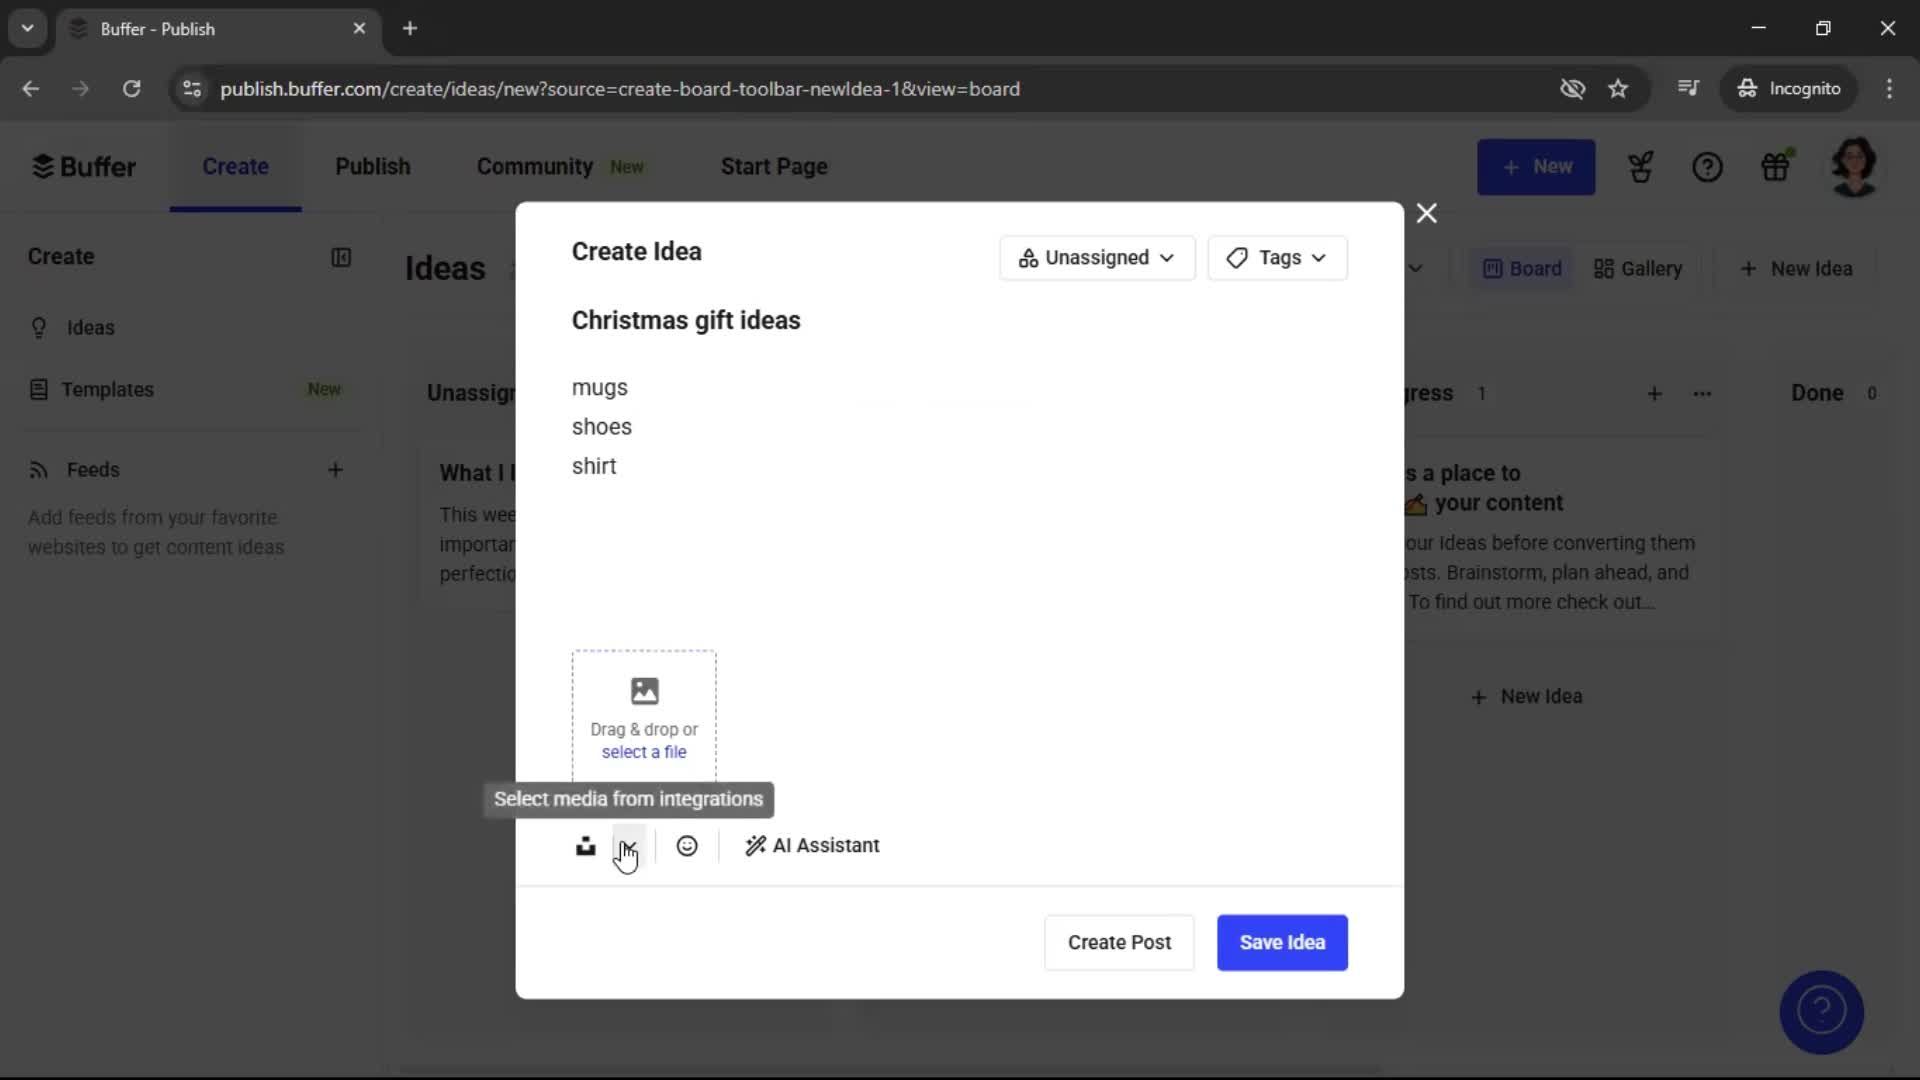Open the profile avatar picture
The width and height of the screenshot is (1920, 1080).
[1855, 166]
